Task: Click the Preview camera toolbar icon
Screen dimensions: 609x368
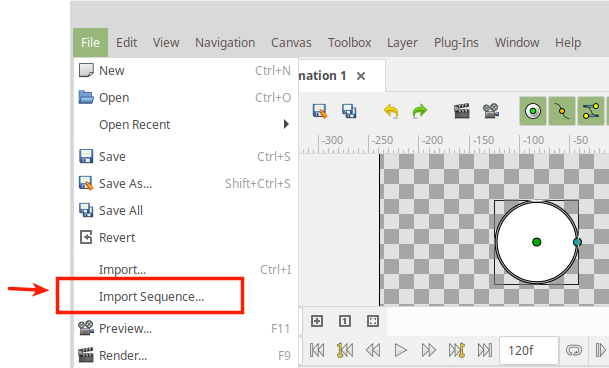Action: 491,111
